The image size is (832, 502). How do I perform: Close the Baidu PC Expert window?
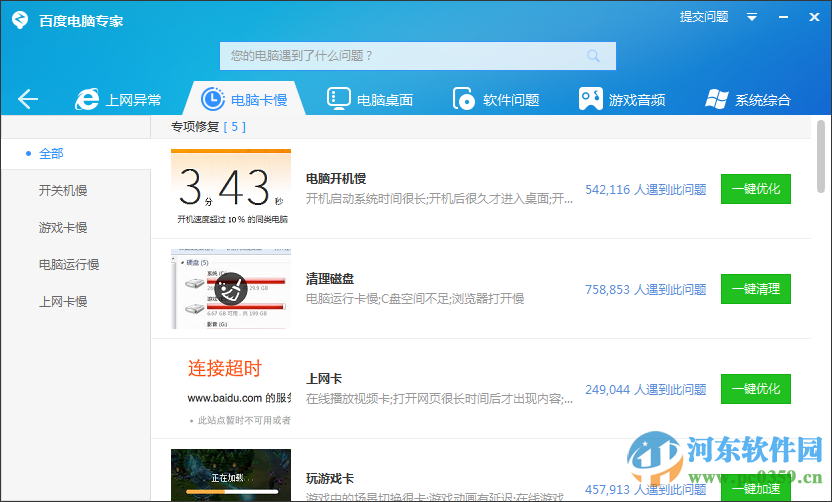click(x=814, y=17)
